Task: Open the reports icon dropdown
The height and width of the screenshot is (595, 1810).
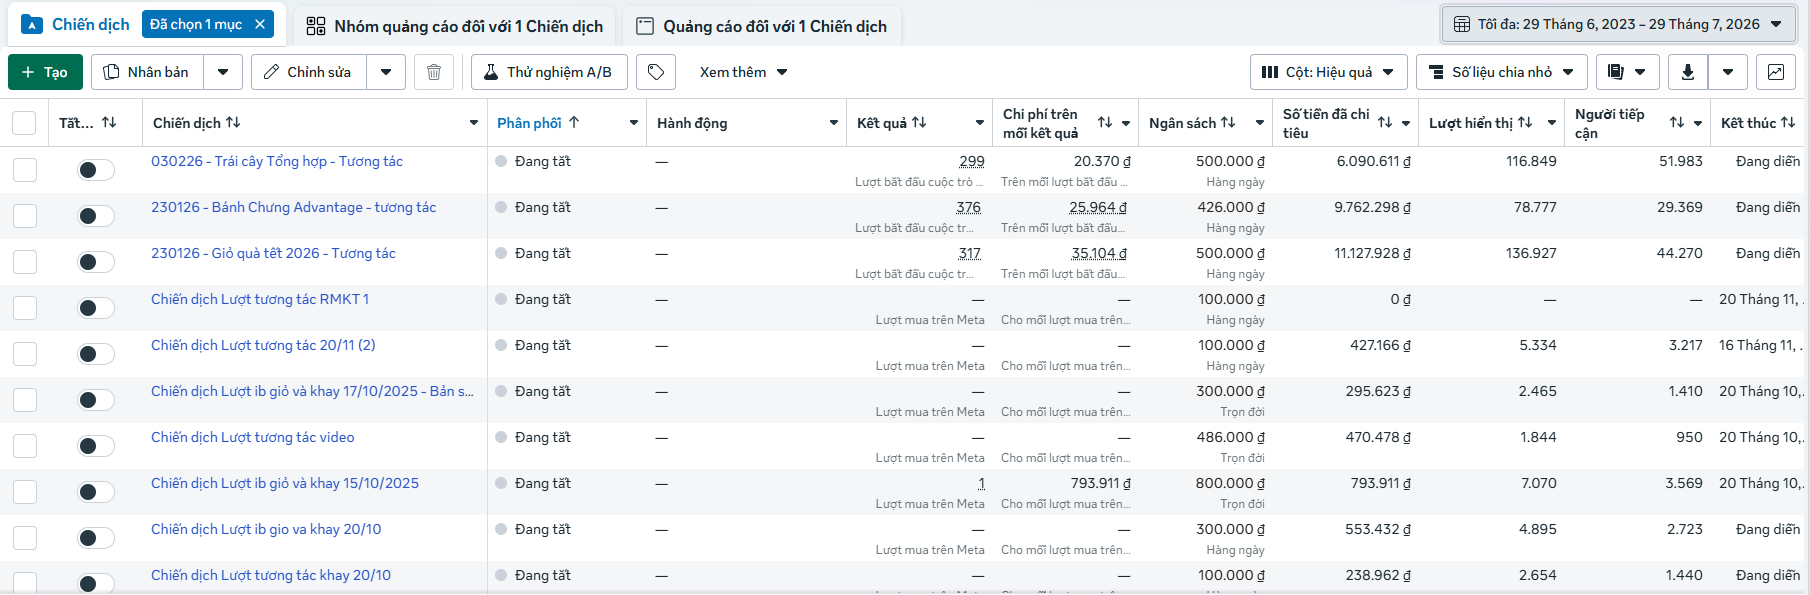Action: [1628, 72]
